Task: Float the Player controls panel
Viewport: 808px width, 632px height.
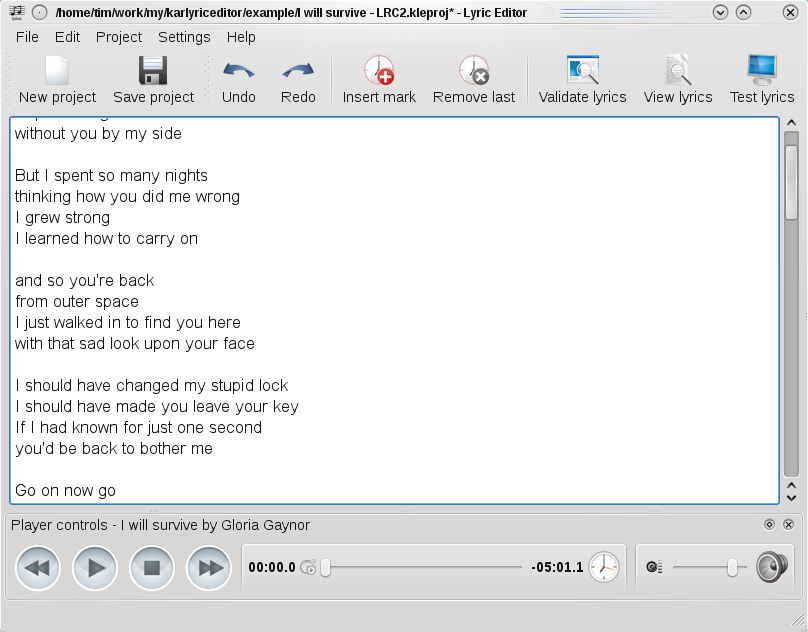Action: click(x=769, y=525)
